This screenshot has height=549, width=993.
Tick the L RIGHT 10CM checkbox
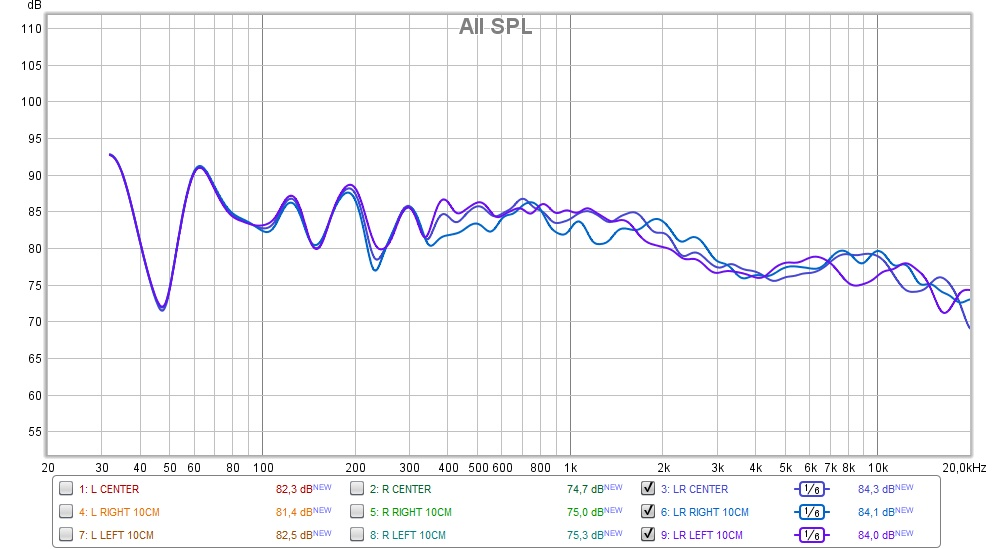(66, 511)
